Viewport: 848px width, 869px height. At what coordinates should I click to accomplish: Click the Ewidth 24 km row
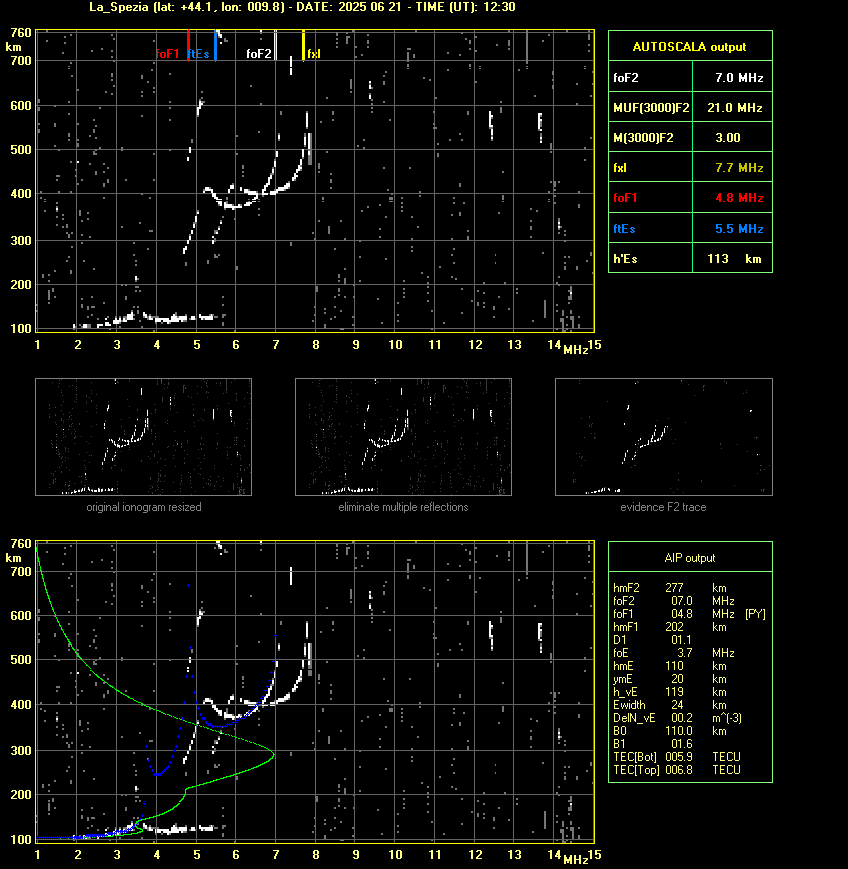(670, 705)
